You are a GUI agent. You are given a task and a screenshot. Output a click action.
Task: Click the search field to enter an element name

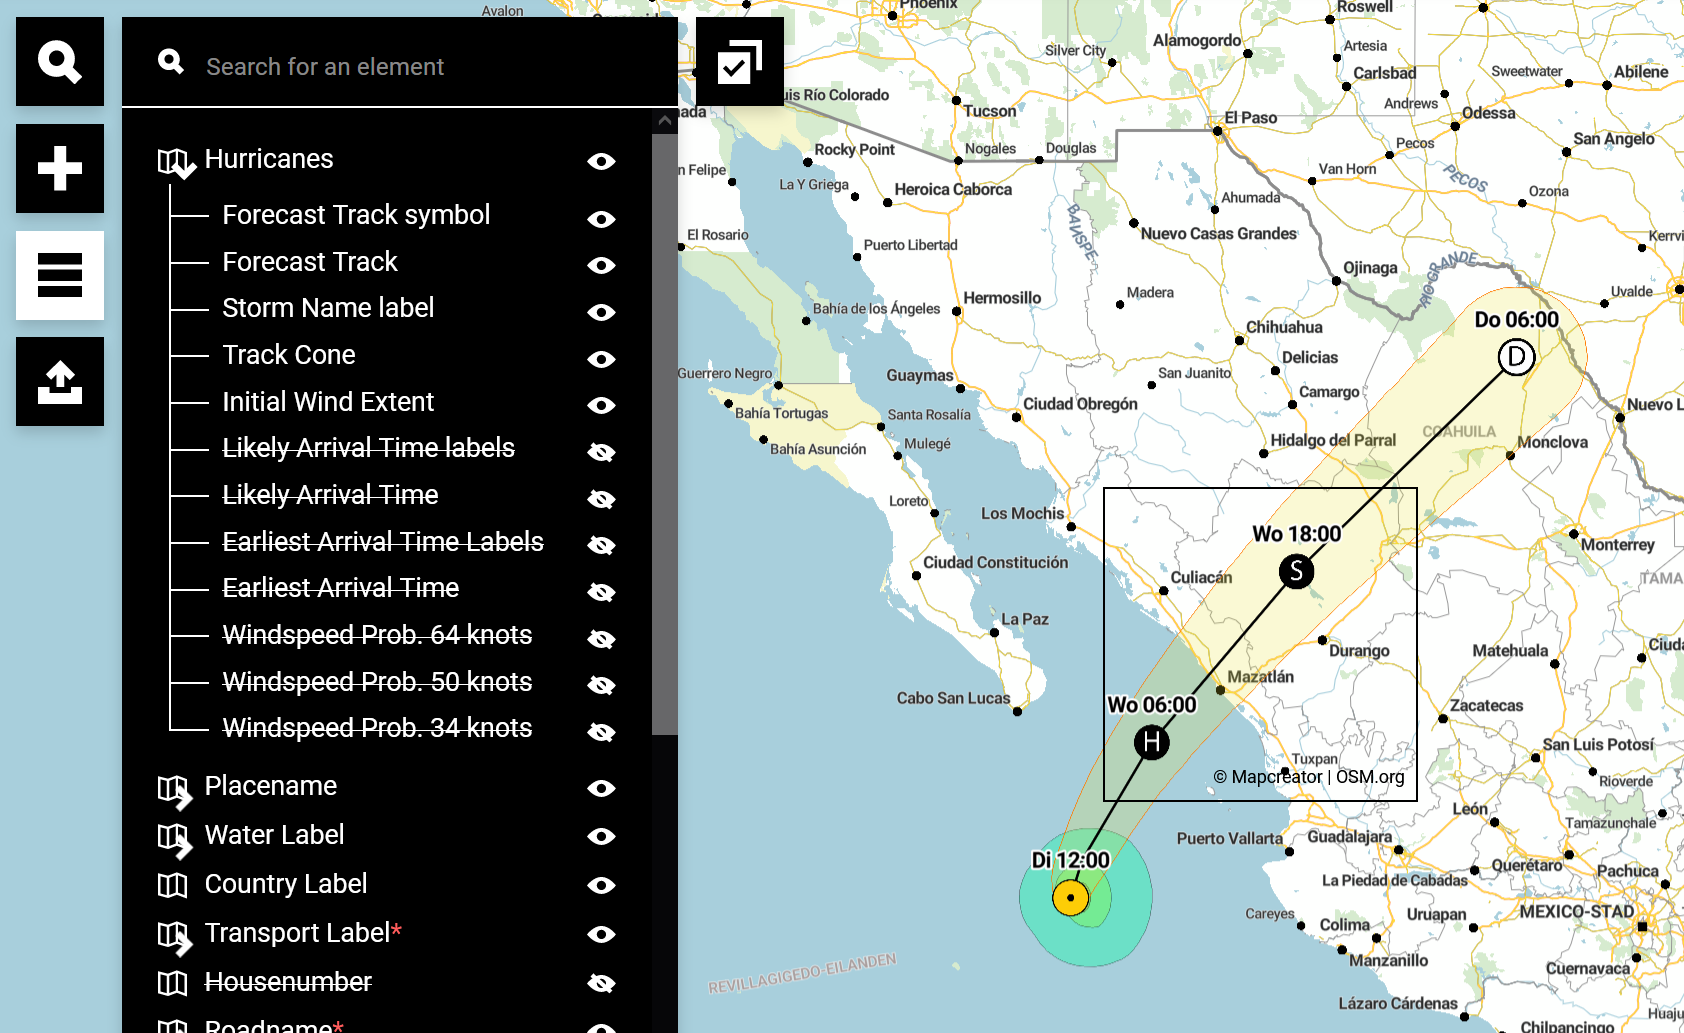400,66
